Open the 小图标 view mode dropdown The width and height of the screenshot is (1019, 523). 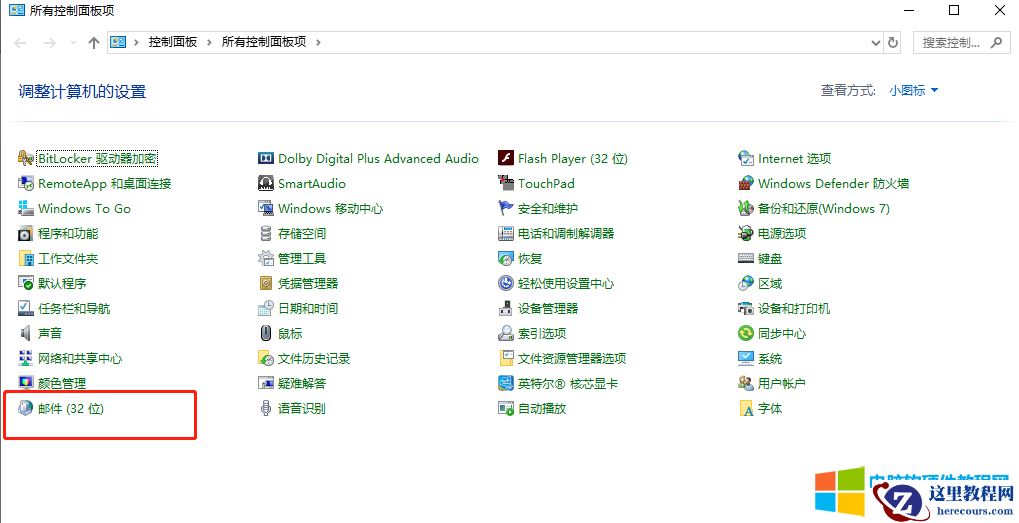[x=913, y=90]
